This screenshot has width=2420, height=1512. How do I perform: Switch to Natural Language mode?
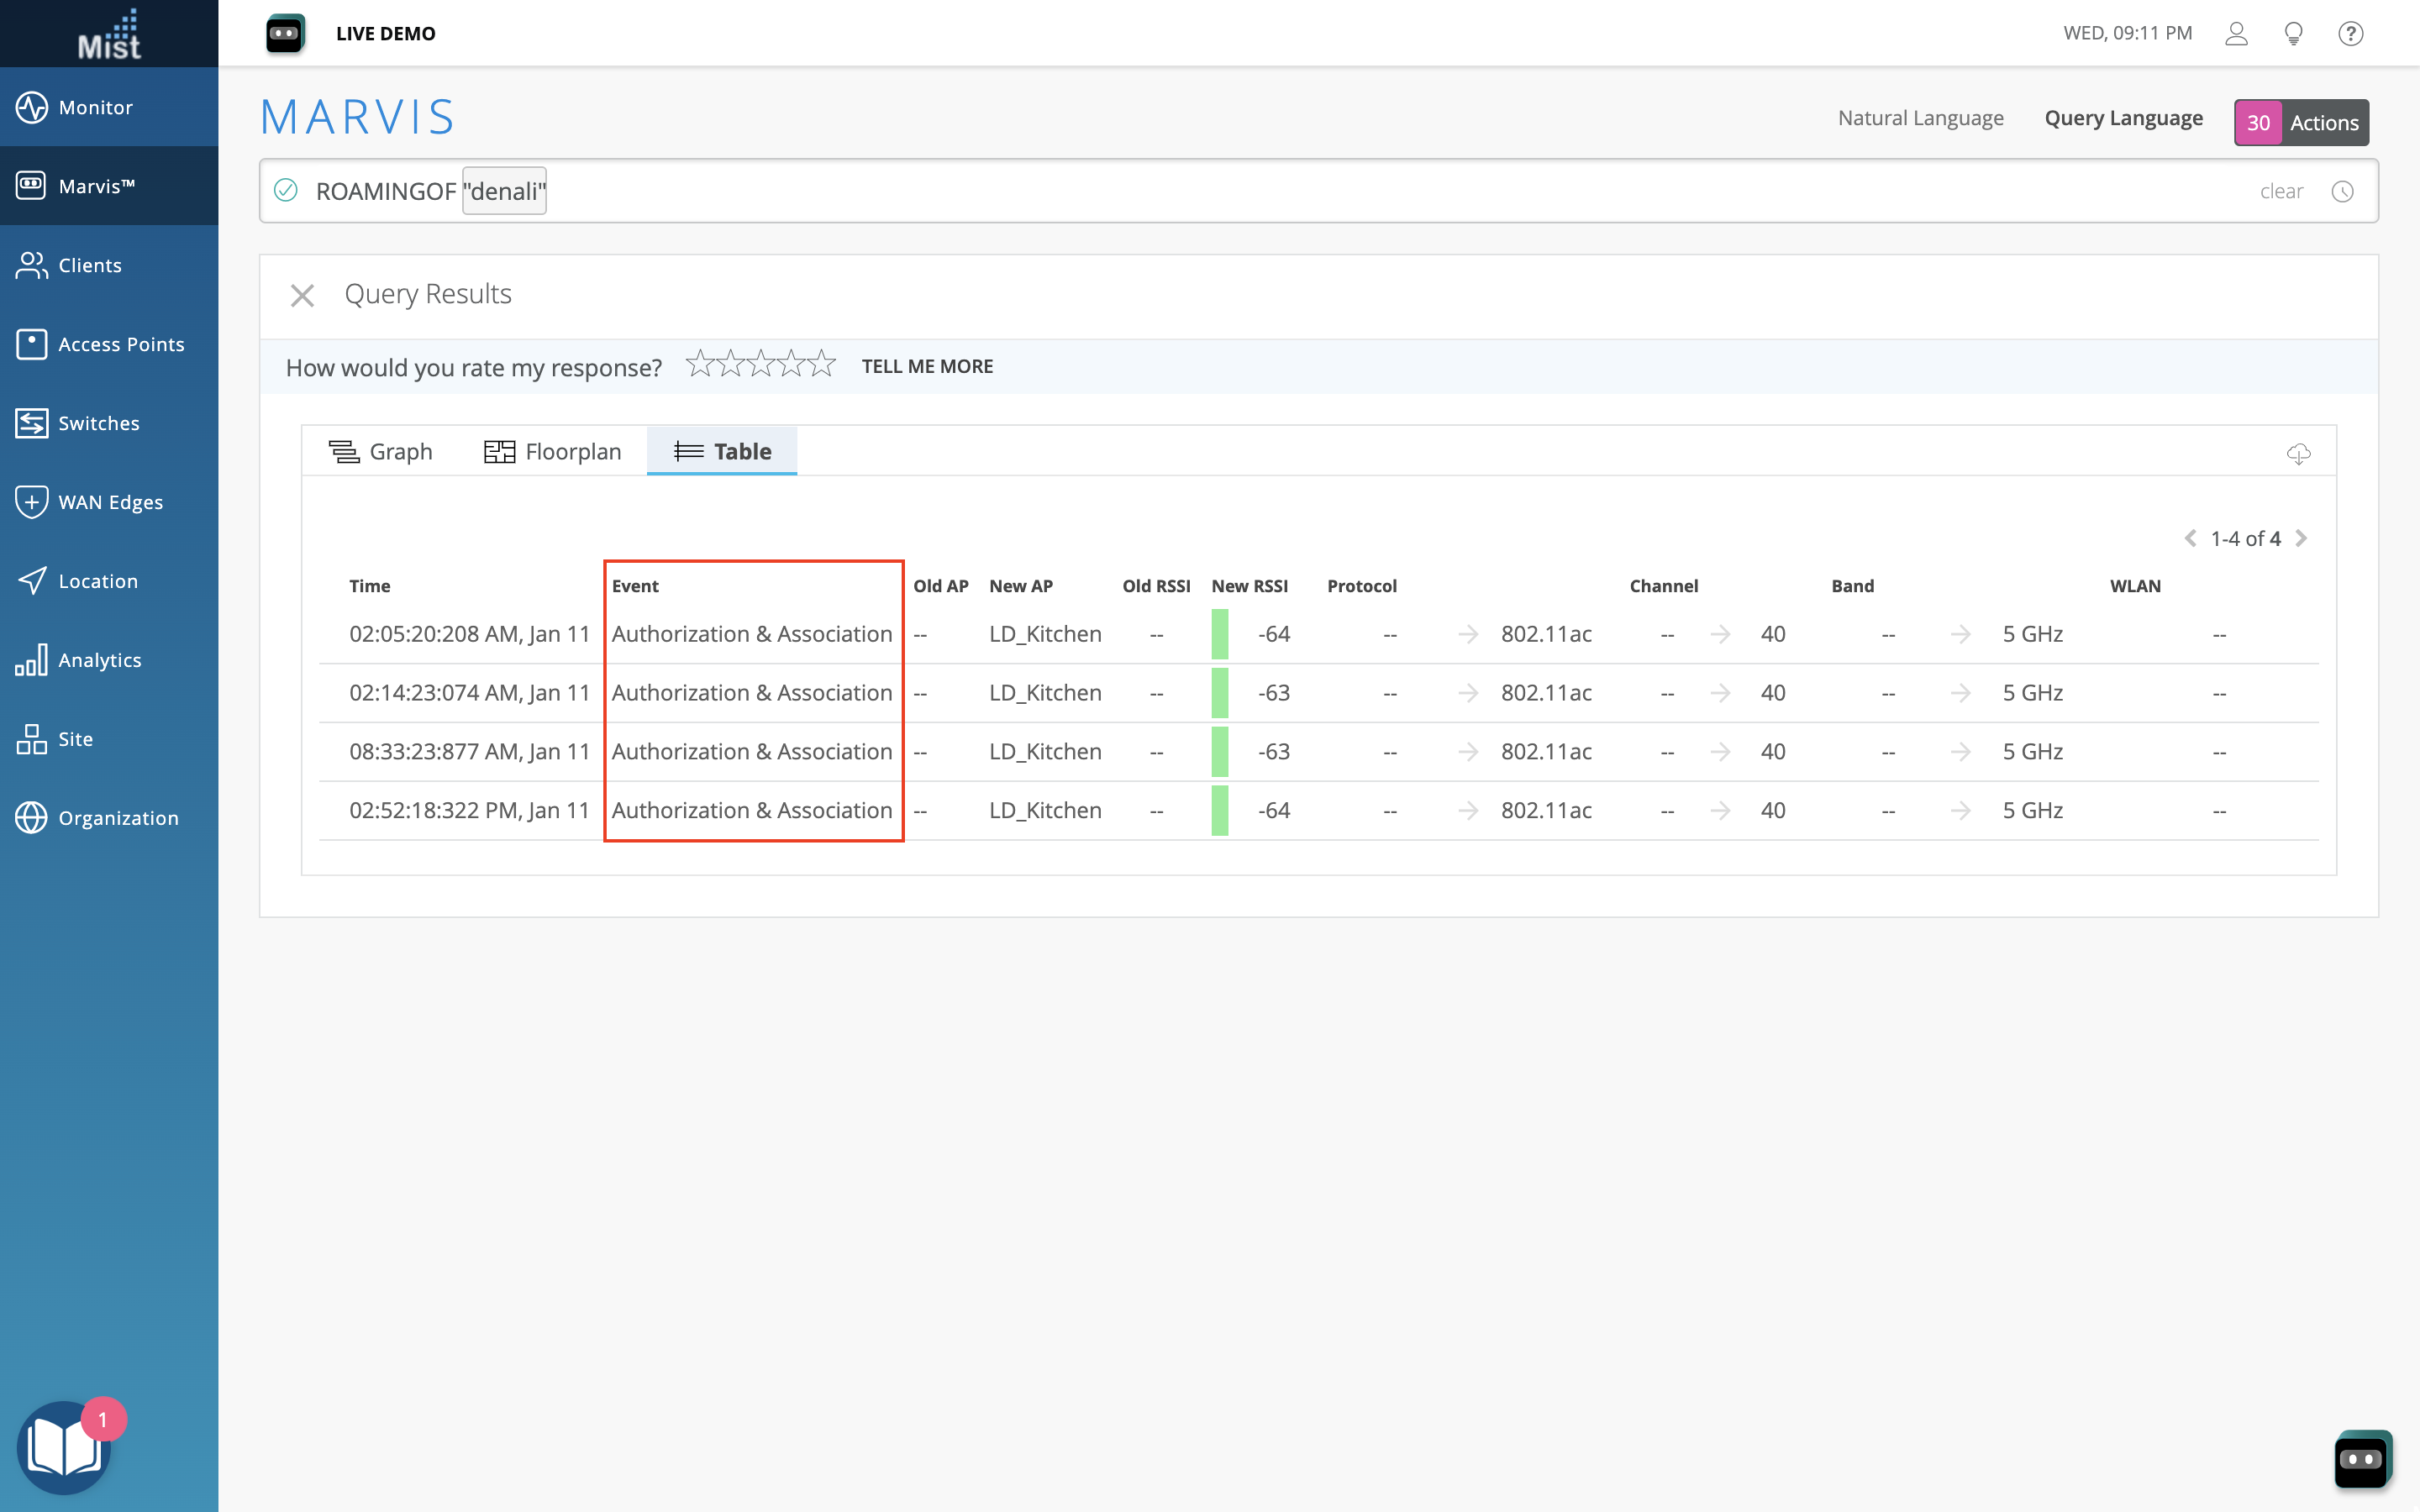pyautogui.click(x=1920, y=118)
